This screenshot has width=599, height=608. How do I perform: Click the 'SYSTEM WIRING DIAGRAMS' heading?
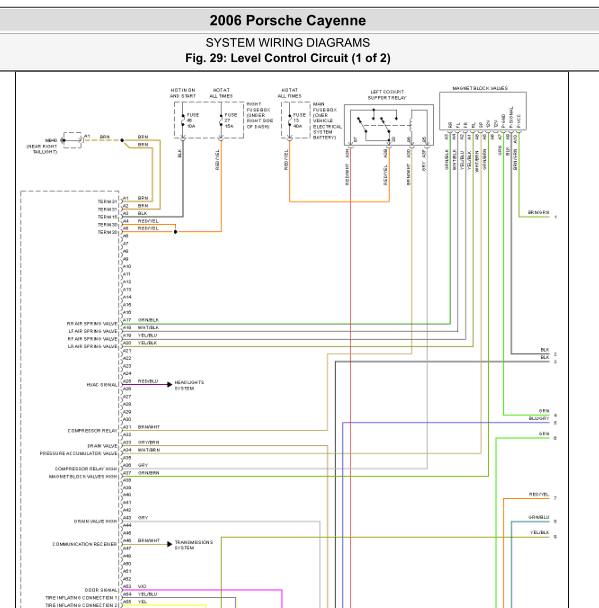288,42
